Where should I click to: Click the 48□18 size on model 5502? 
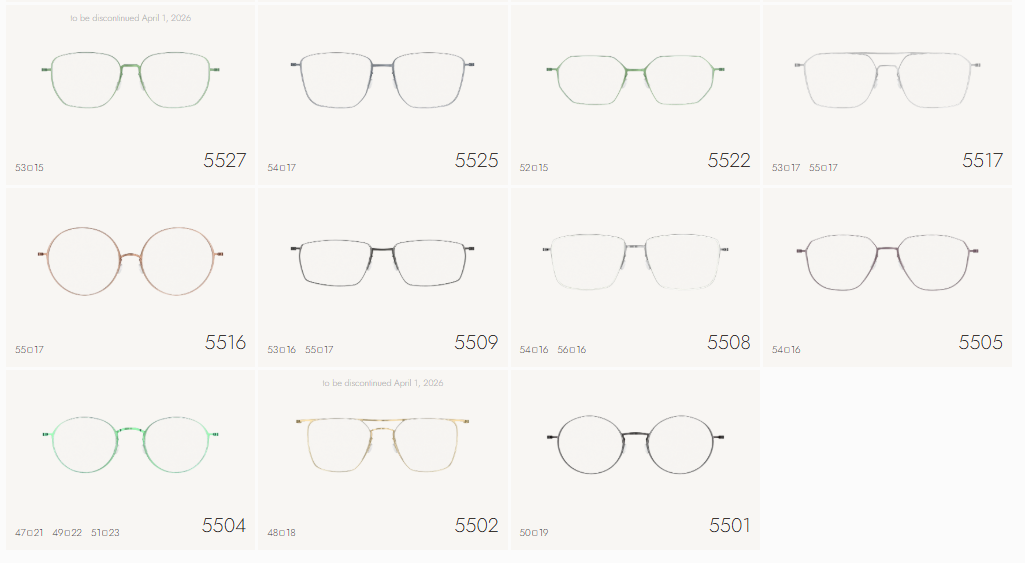tap(281, 532)
